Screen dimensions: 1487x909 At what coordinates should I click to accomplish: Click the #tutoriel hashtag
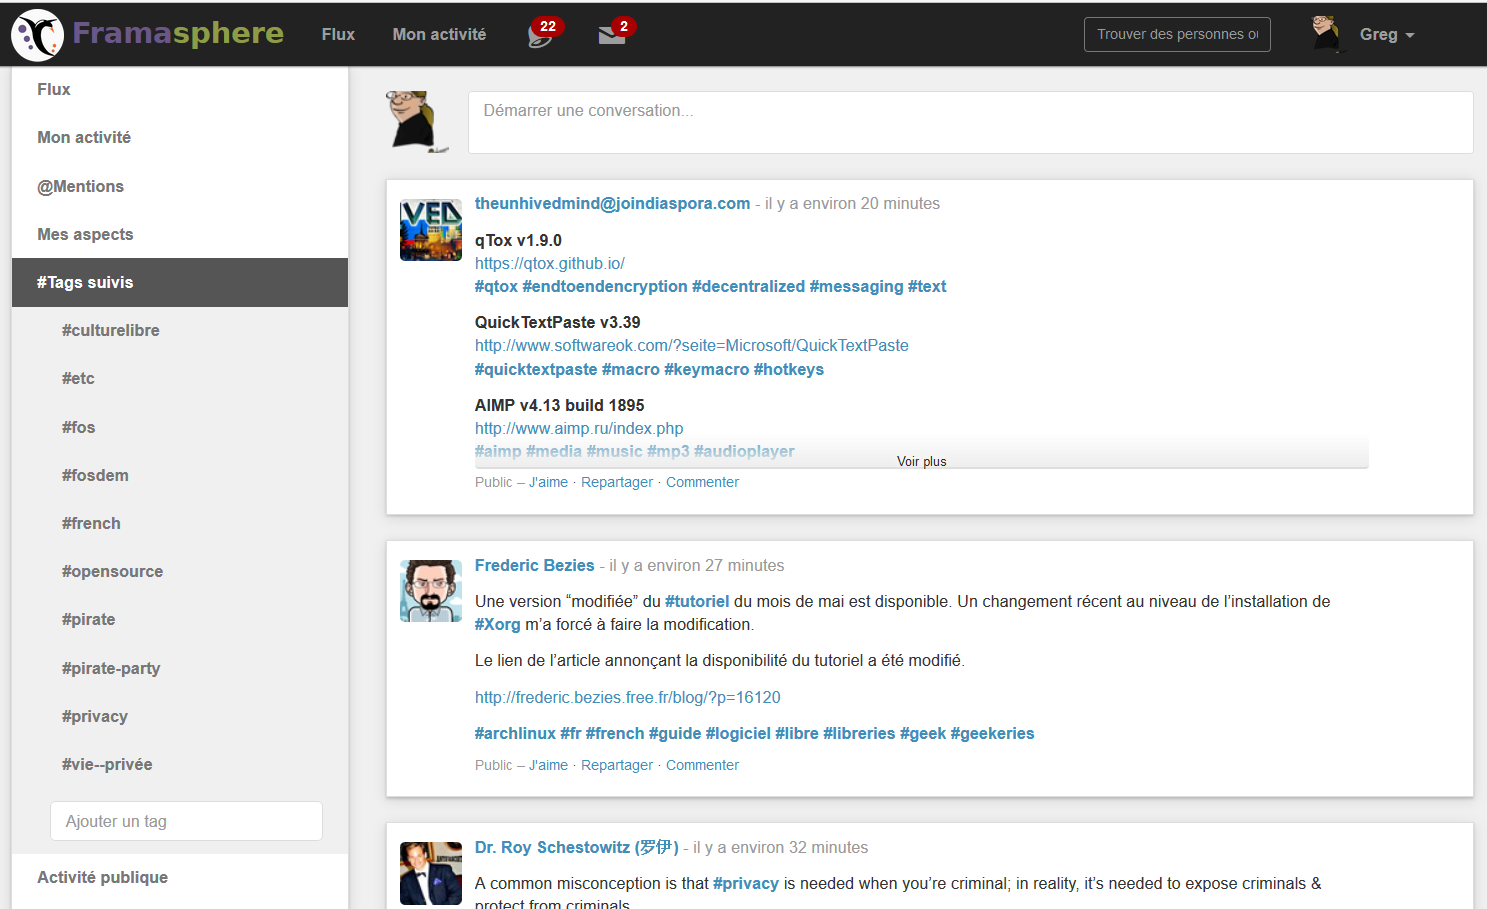pos(697,601)
